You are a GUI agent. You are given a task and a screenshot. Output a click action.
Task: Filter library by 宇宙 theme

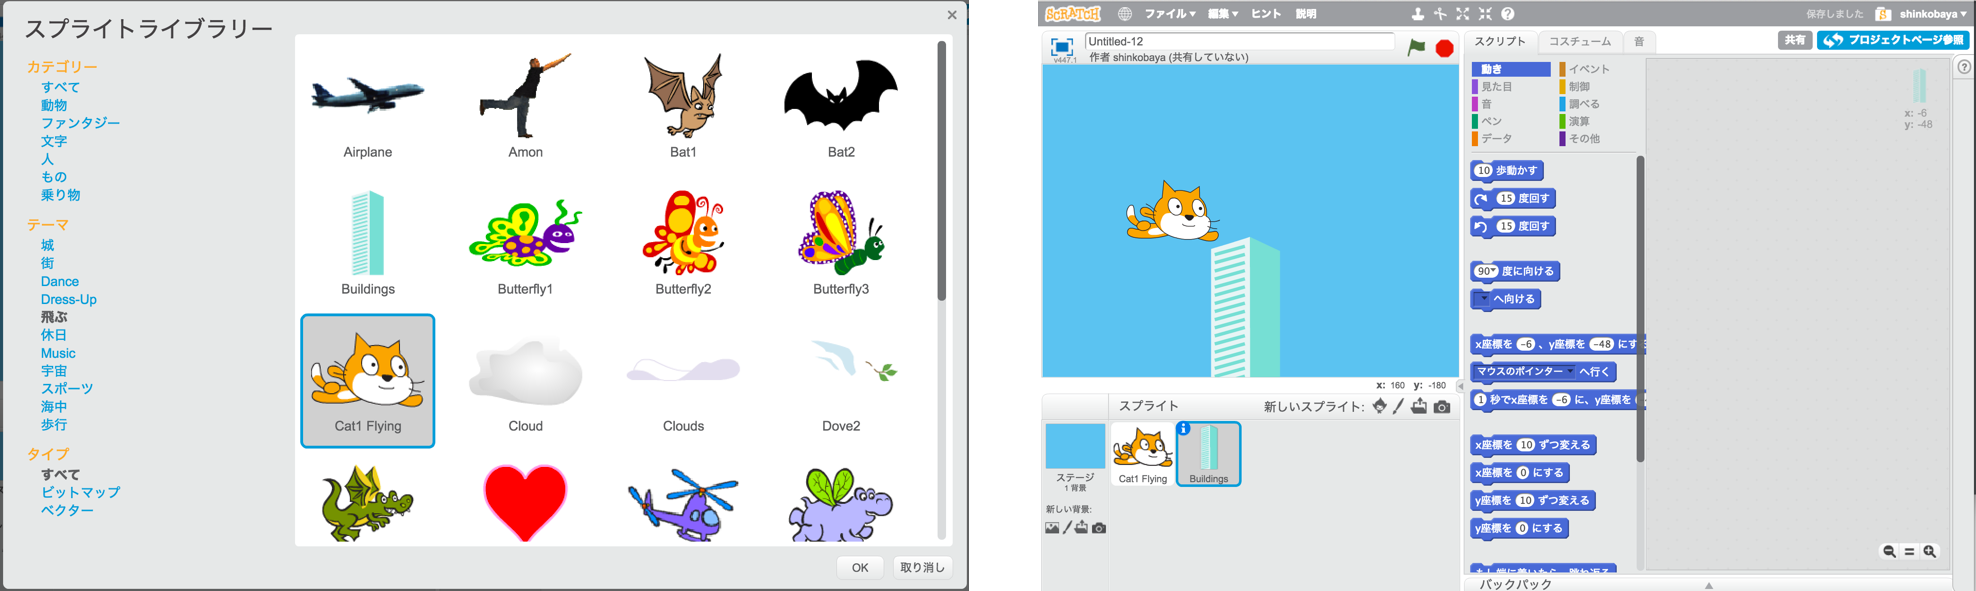(x=54, y=371)
